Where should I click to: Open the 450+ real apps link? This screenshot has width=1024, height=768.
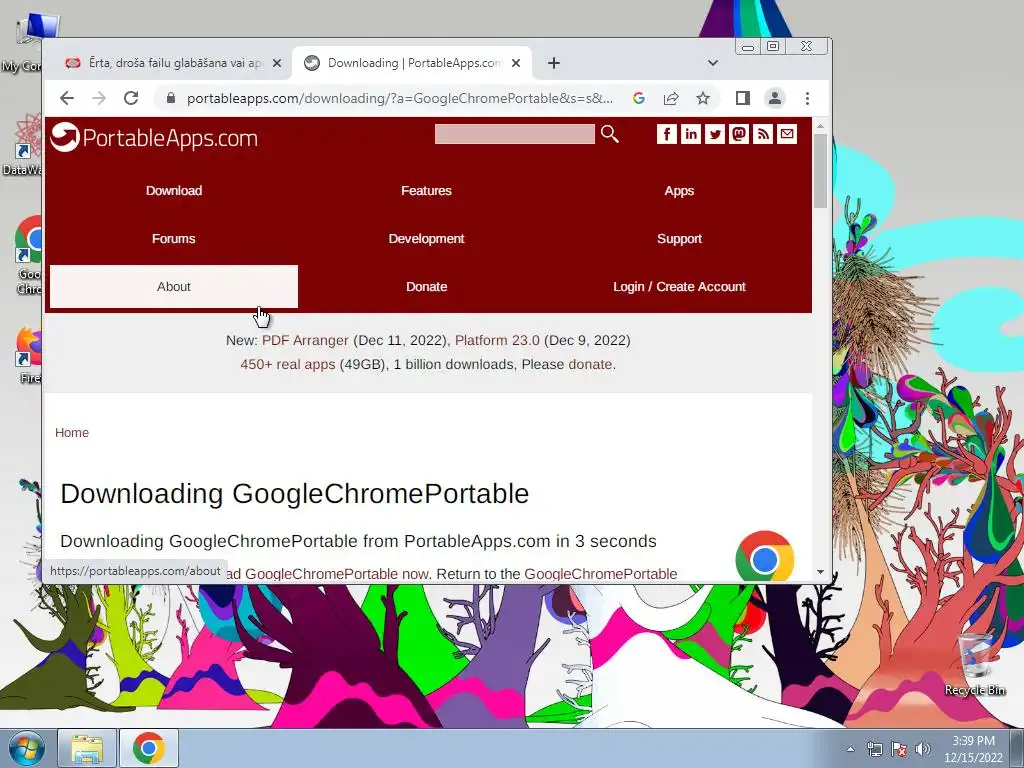pyautogui.click(x=287, y=364)
